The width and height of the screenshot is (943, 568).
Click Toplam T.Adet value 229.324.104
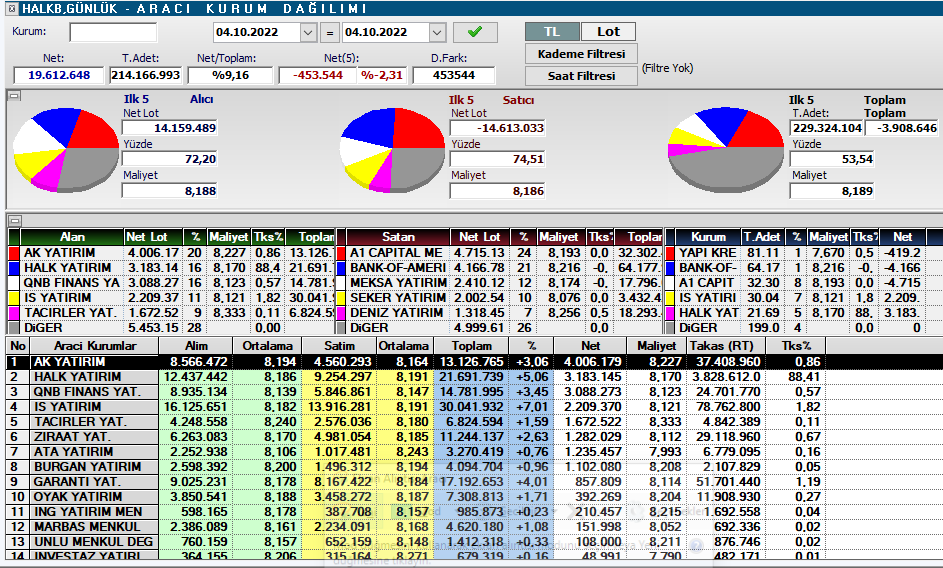[827, 128]
